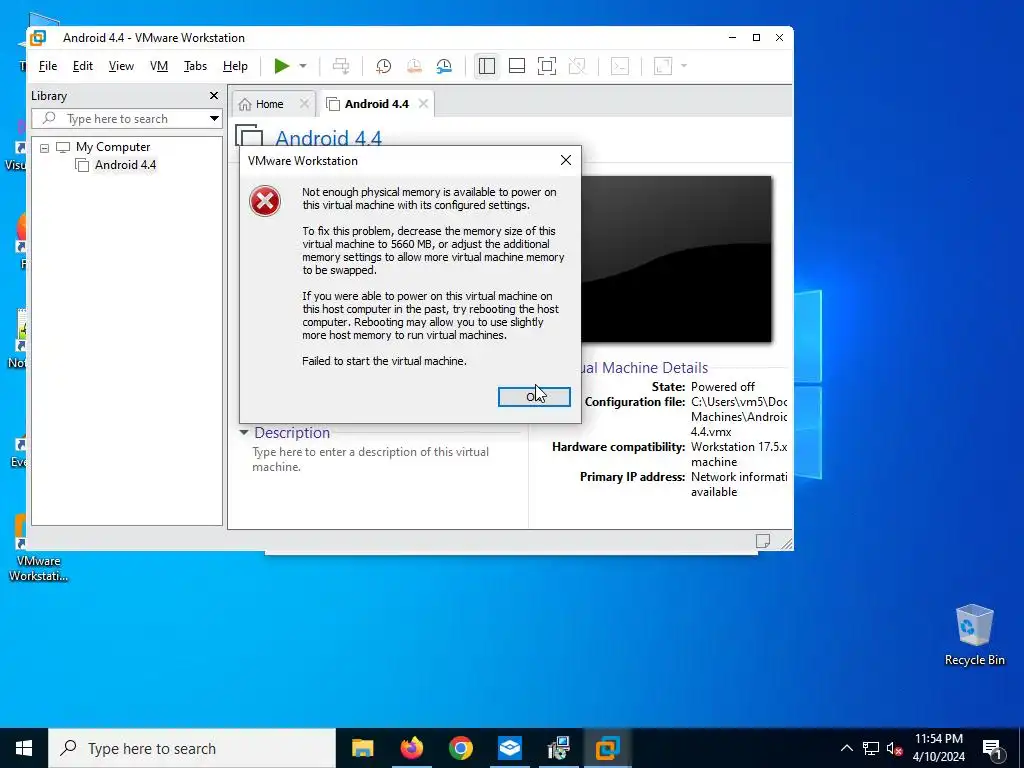Open the Tabs menu
Viewport: 1024px width, 768px height.
[x=195, y=66]
